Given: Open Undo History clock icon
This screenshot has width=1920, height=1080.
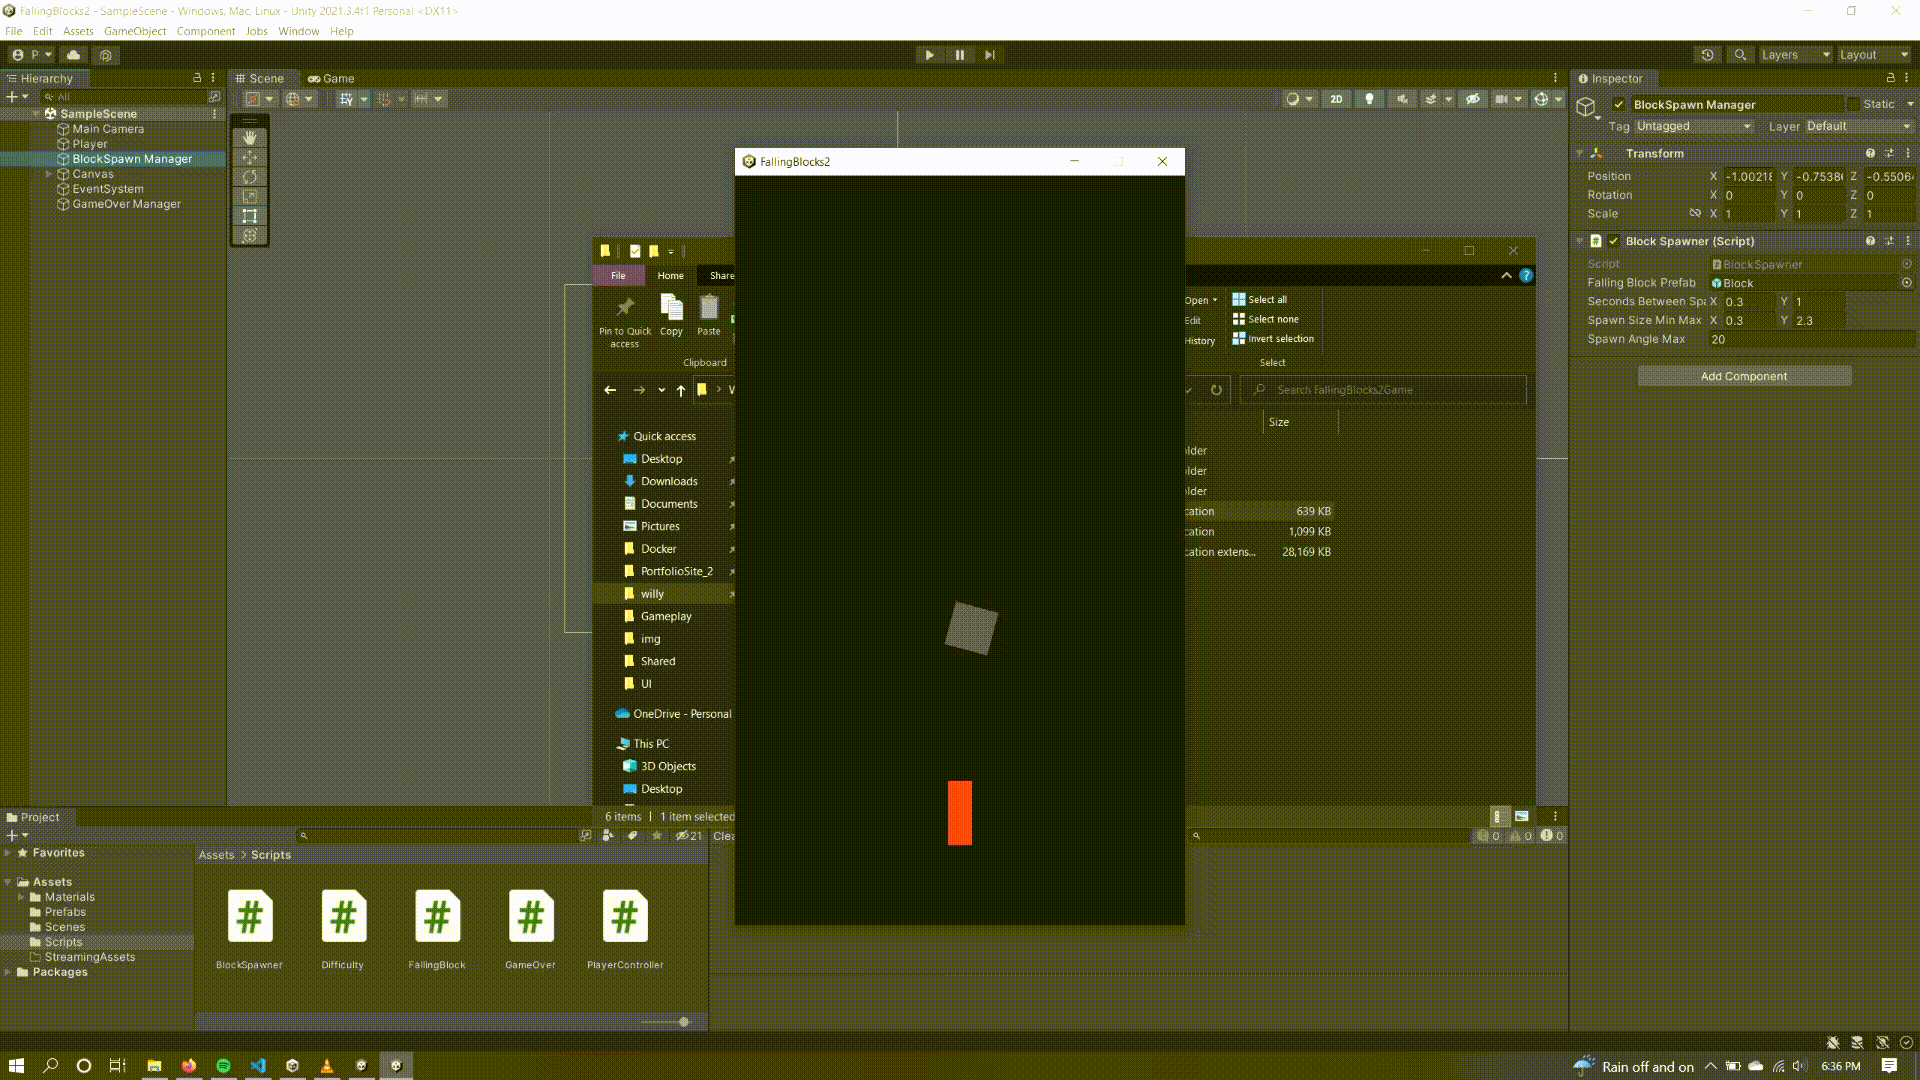Looking at the screenshot, I should click(1707, 55).
